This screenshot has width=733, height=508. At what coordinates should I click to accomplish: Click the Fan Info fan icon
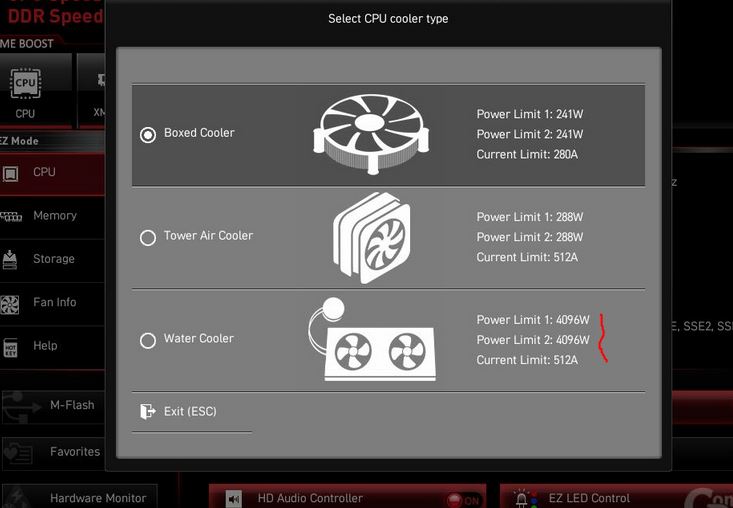click(9, 305)
